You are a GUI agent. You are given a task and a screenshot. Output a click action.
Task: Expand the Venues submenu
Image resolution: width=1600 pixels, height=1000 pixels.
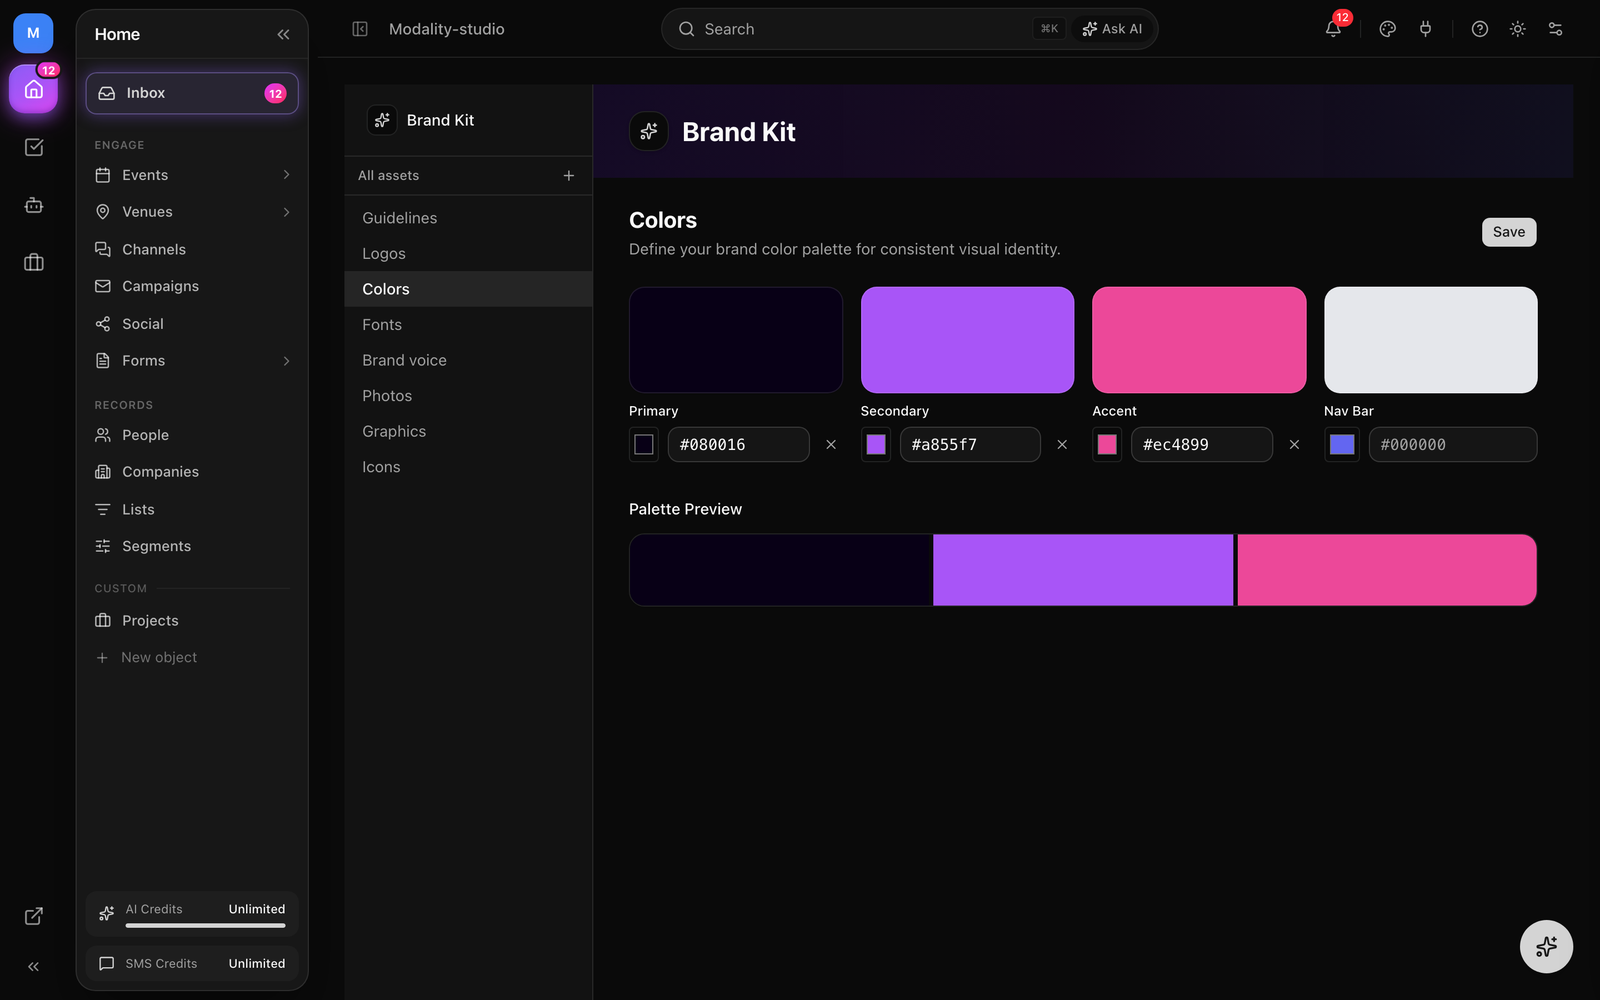coord(286,212)
